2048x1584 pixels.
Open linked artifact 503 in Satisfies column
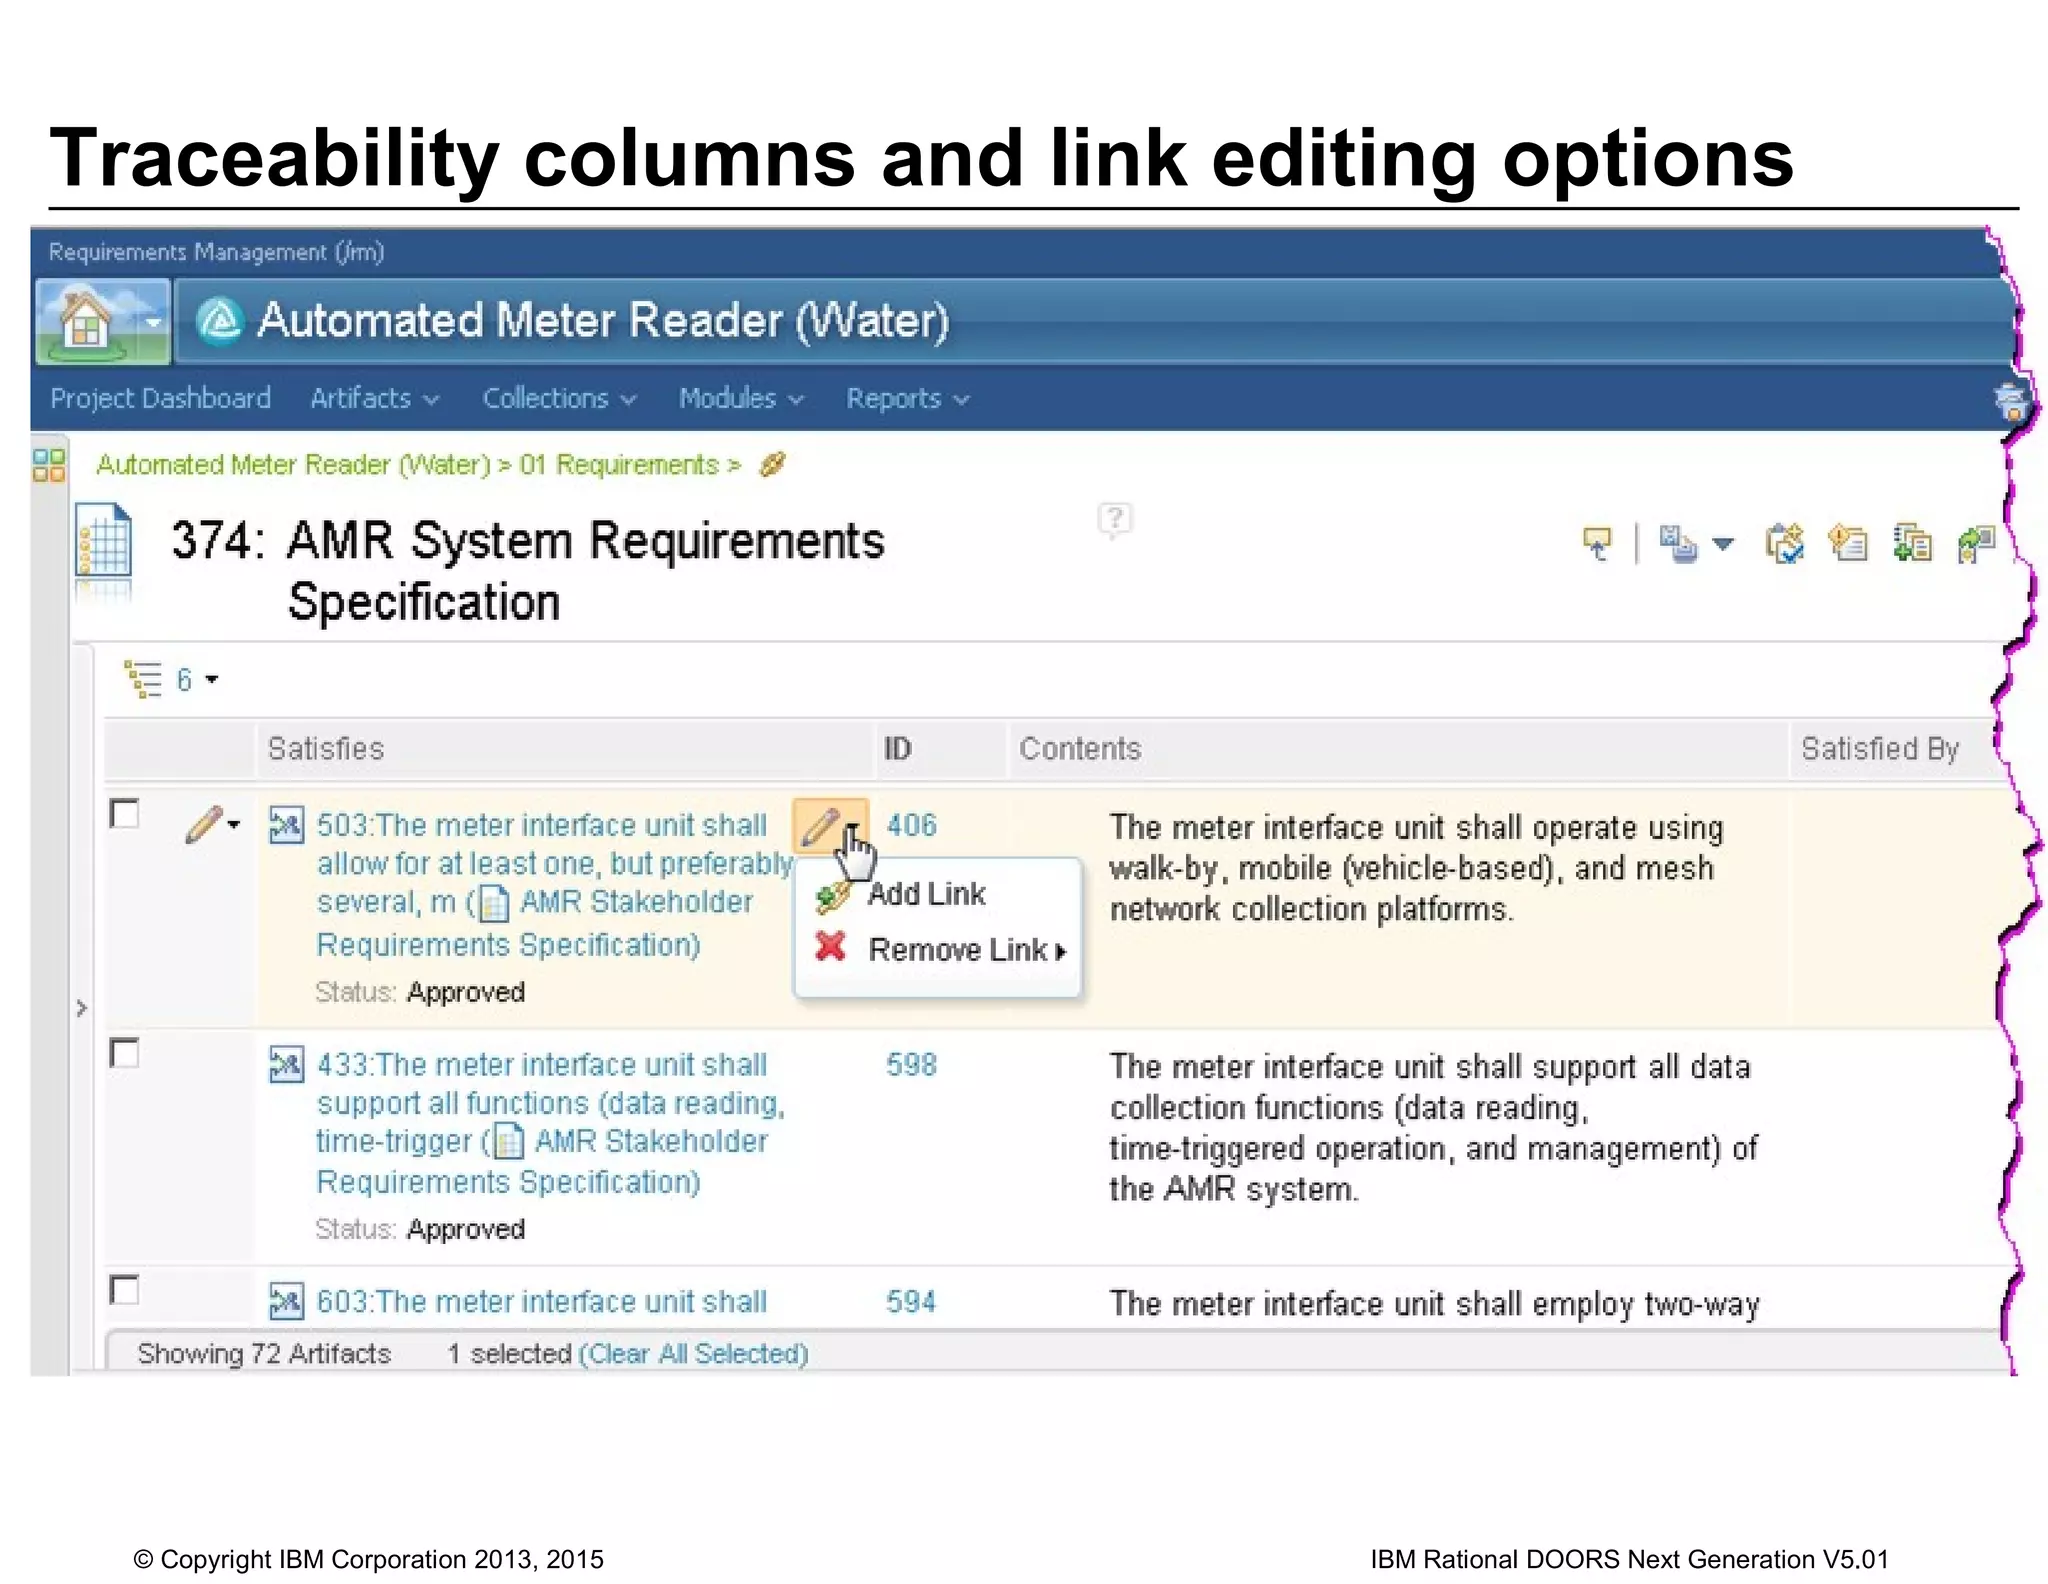pyautogui.click(x=553, y=885)
